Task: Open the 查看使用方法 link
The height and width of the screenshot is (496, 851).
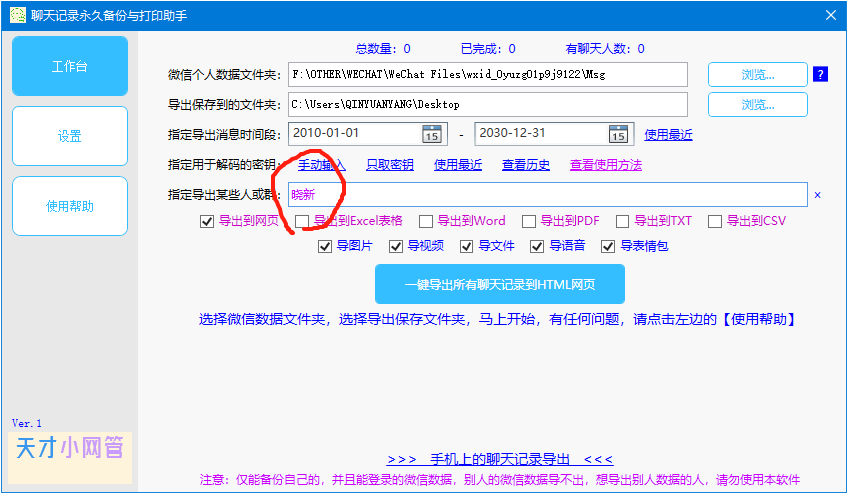Action: 606,165
